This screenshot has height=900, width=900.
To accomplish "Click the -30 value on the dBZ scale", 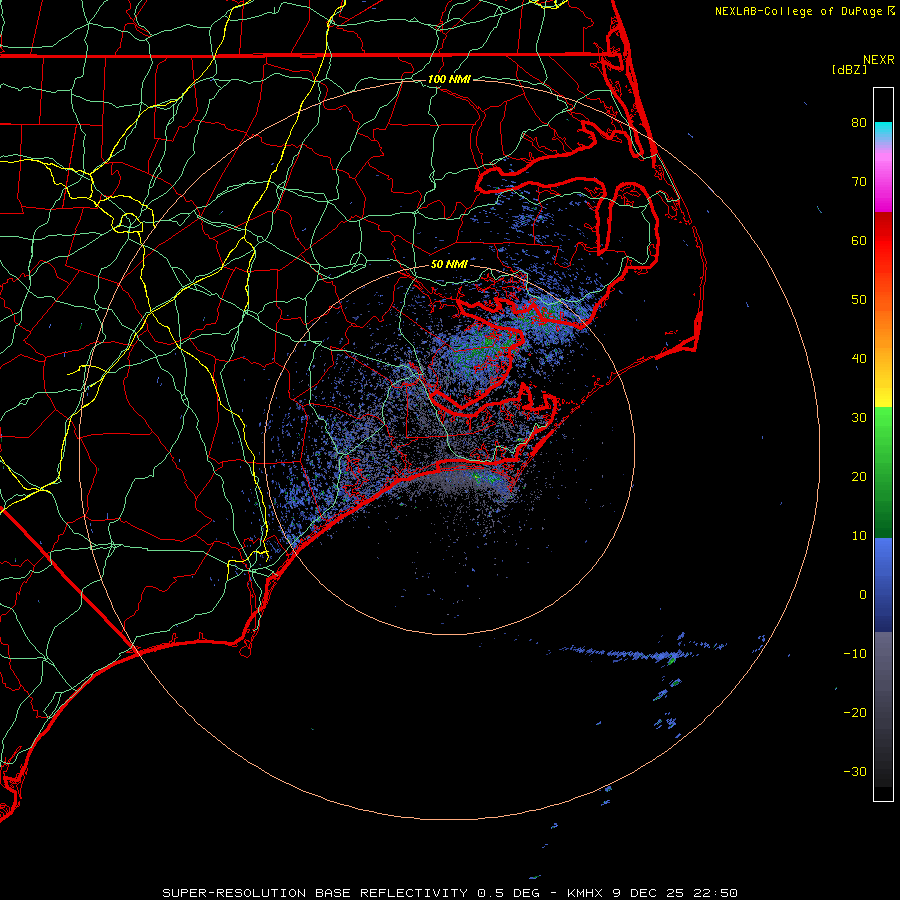I will pos(855,771).
